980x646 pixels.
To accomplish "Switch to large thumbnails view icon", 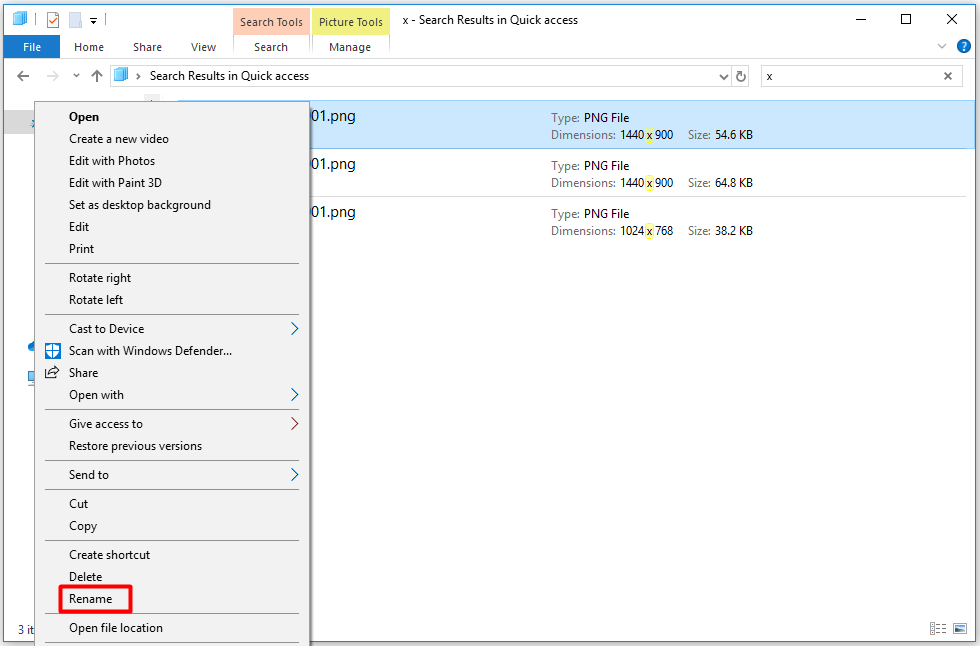I will point(960,629).
